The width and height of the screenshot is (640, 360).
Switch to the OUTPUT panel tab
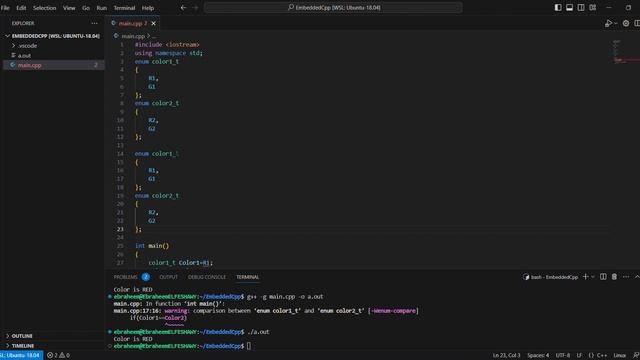[x=168, y=277]
